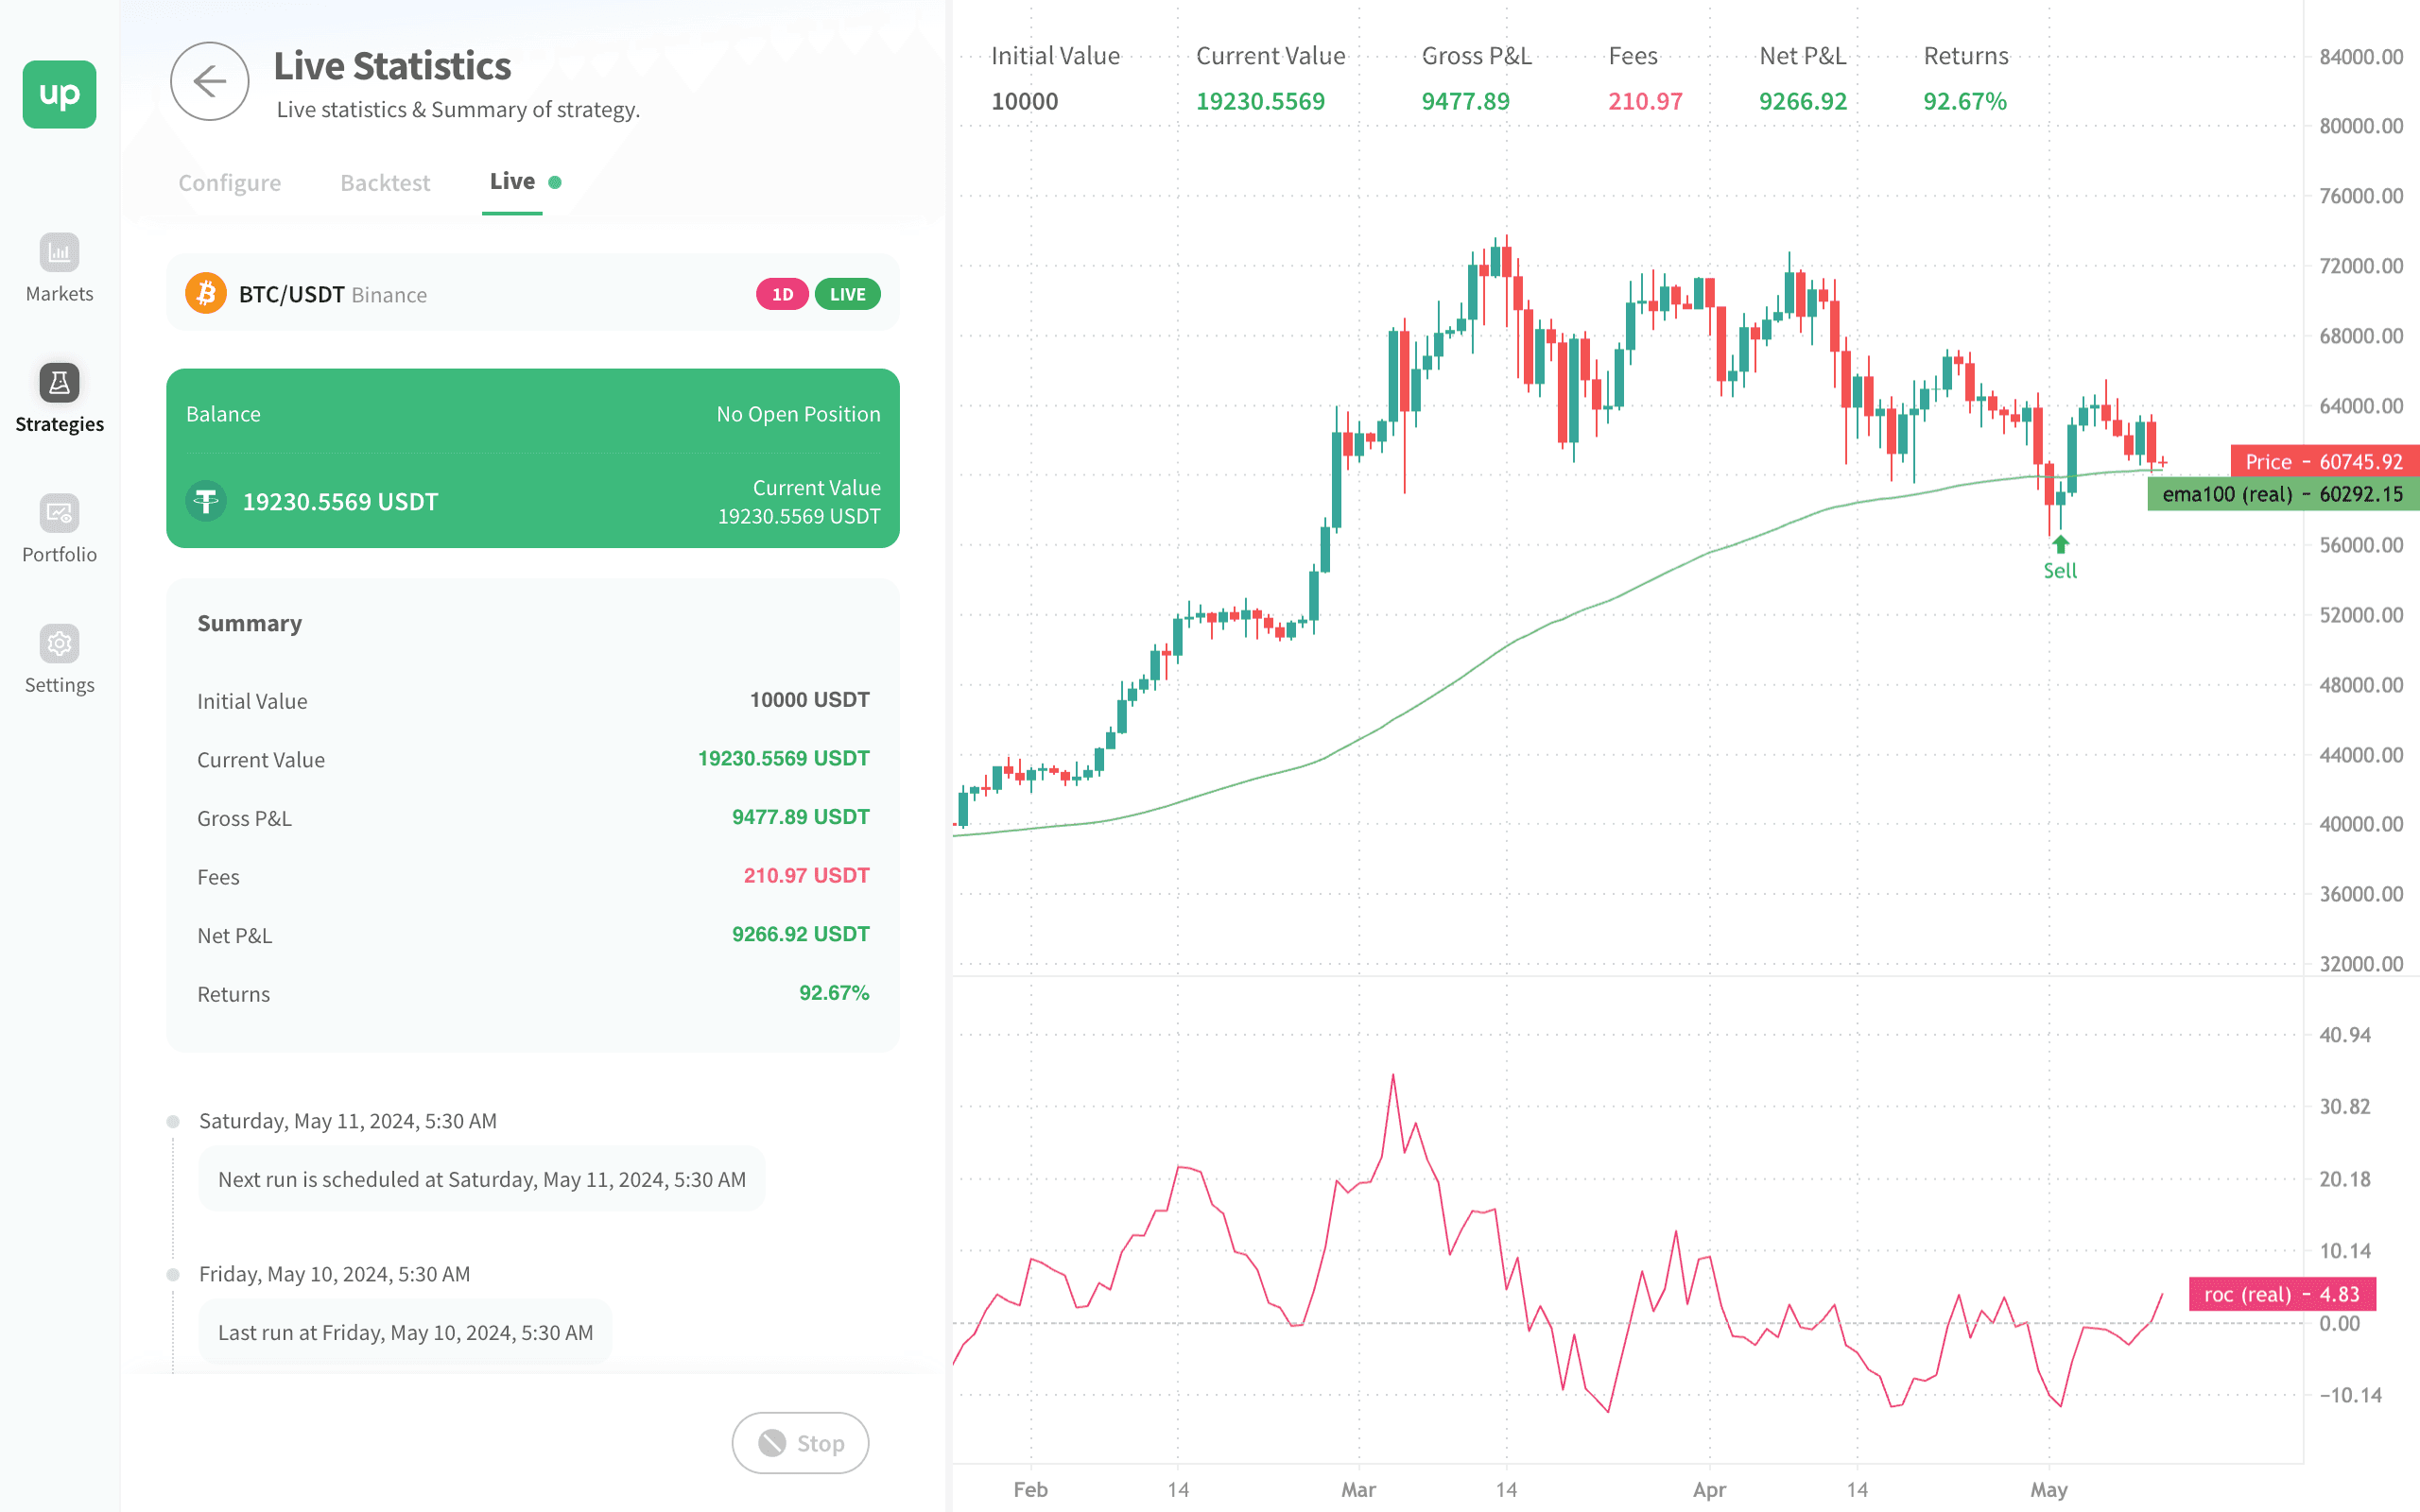Go to Strategies via flask icon

[59, 383]
